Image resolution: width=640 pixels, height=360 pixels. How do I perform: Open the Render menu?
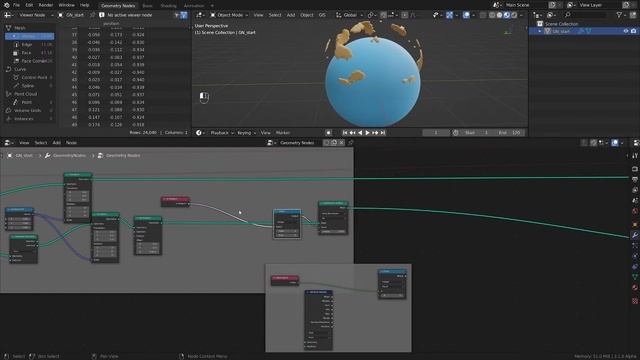tap(46, 5)
